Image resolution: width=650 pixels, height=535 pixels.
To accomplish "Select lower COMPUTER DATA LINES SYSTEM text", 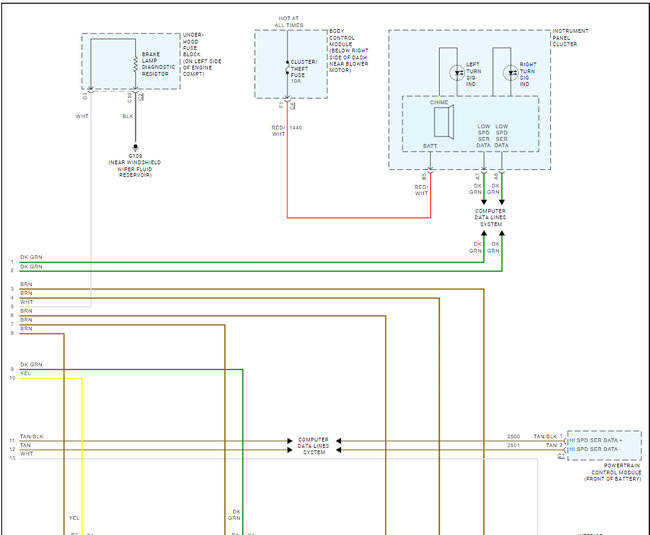I will 313,446.
